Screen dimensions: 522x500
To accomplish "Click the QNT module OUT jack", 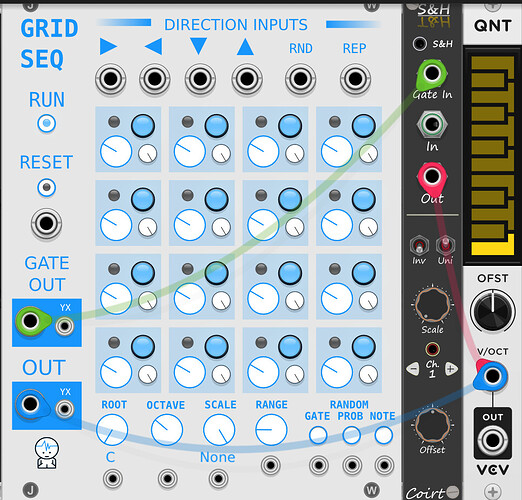I will (492, 441).
